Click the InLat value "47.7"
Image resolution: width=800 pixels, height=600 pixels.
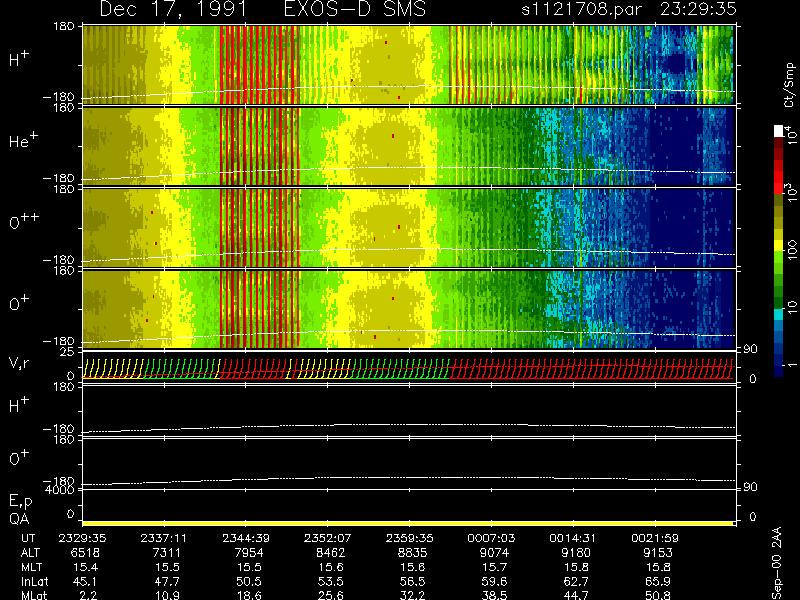(x=167, y=582)
